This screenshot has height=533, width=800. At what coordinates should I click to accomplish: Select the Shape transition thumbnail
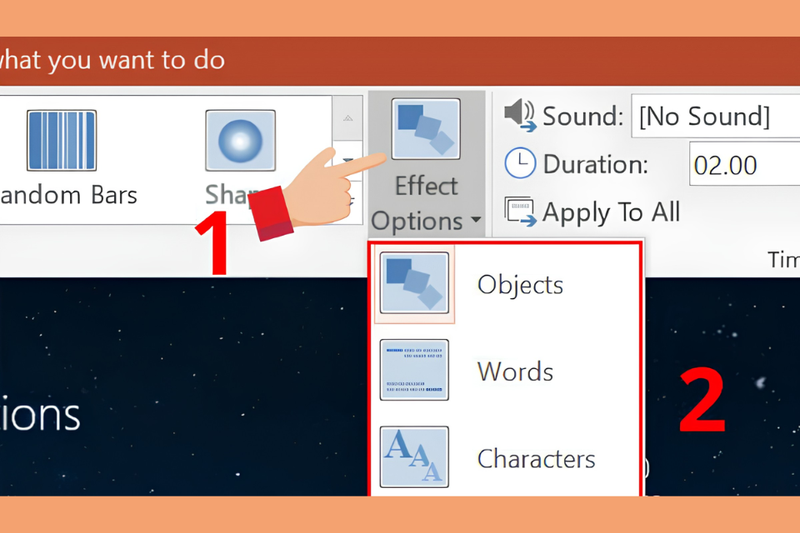point(240,140)
